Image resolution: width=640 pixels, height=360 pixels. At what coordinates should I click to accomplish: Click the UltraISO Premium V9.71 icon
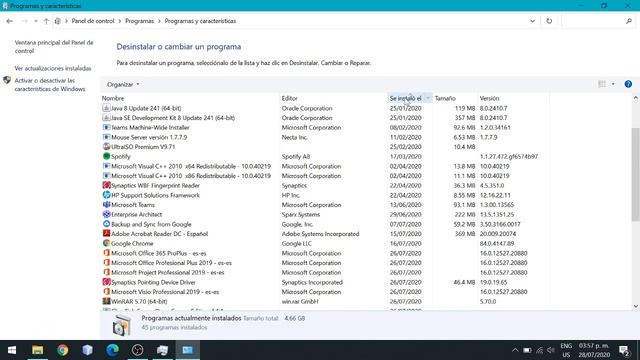106,147
